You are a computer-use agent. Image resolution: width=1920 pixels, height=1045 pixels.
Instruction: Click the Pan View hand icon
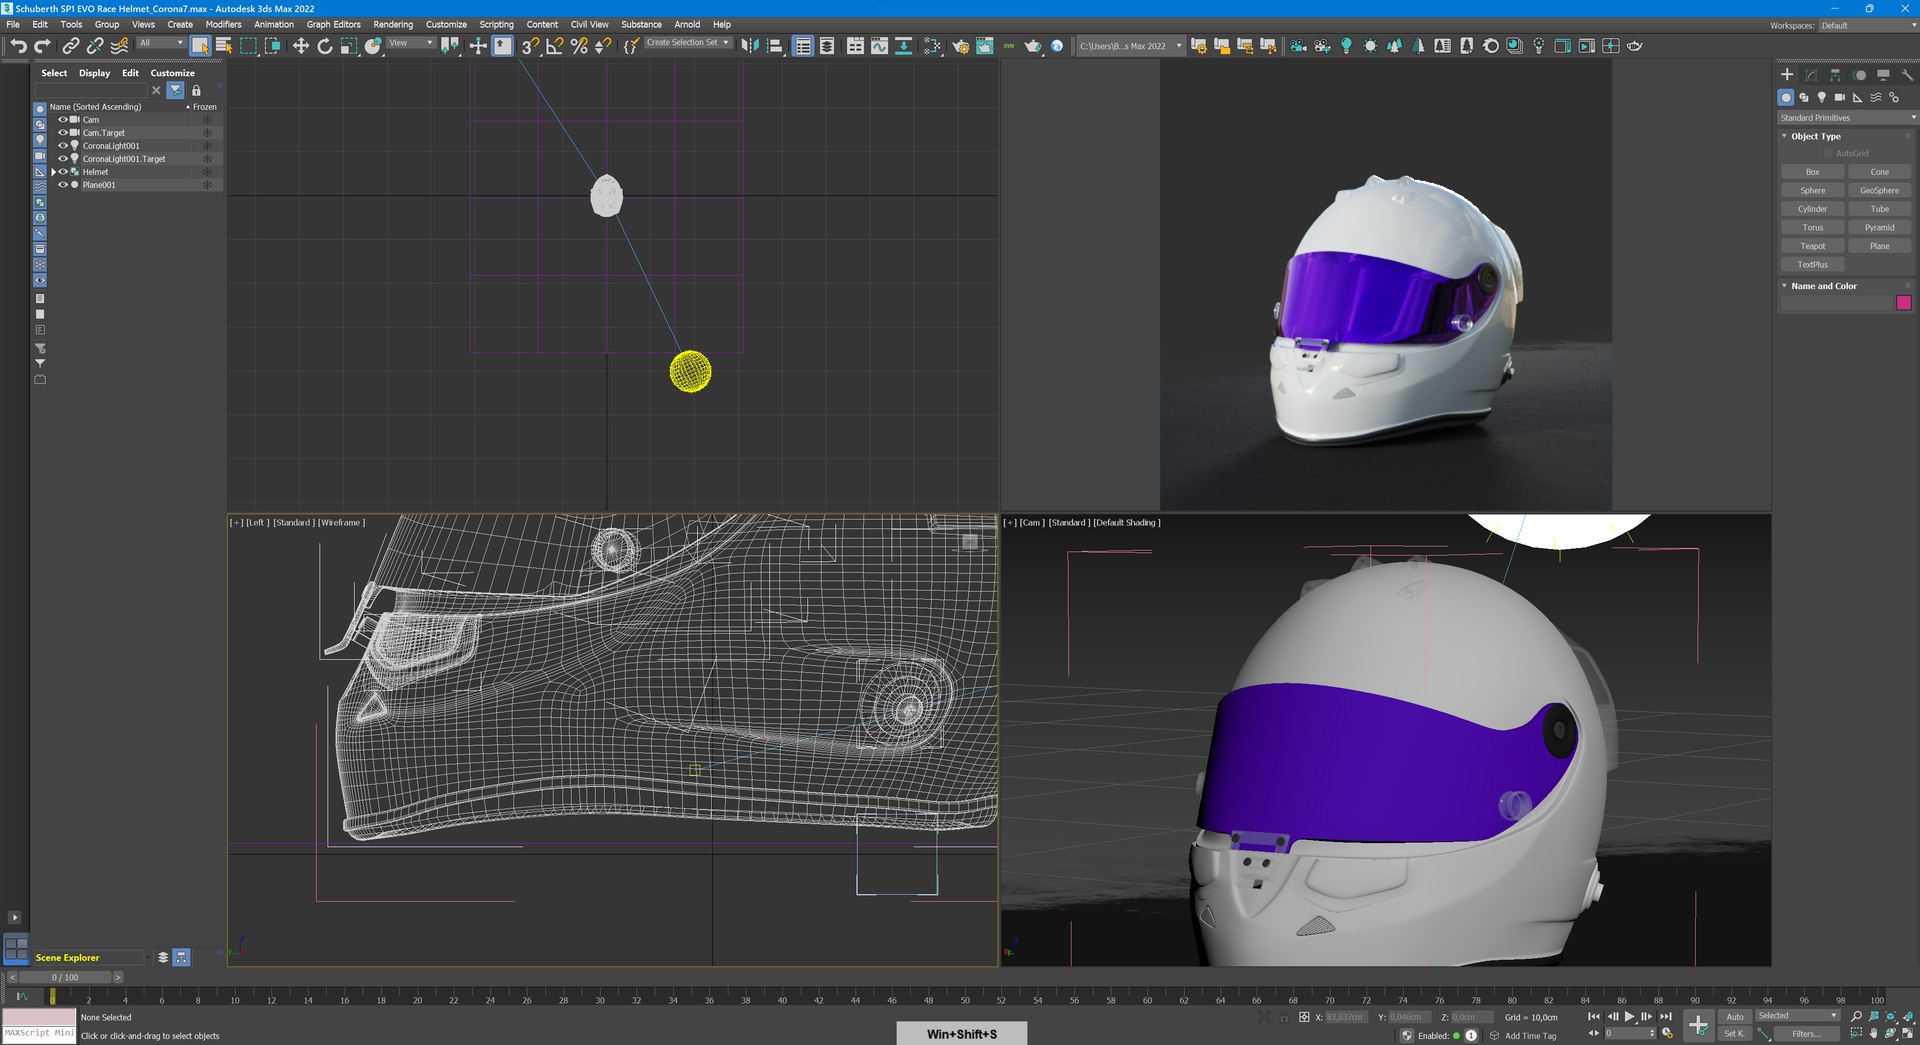[1873, 1034]
